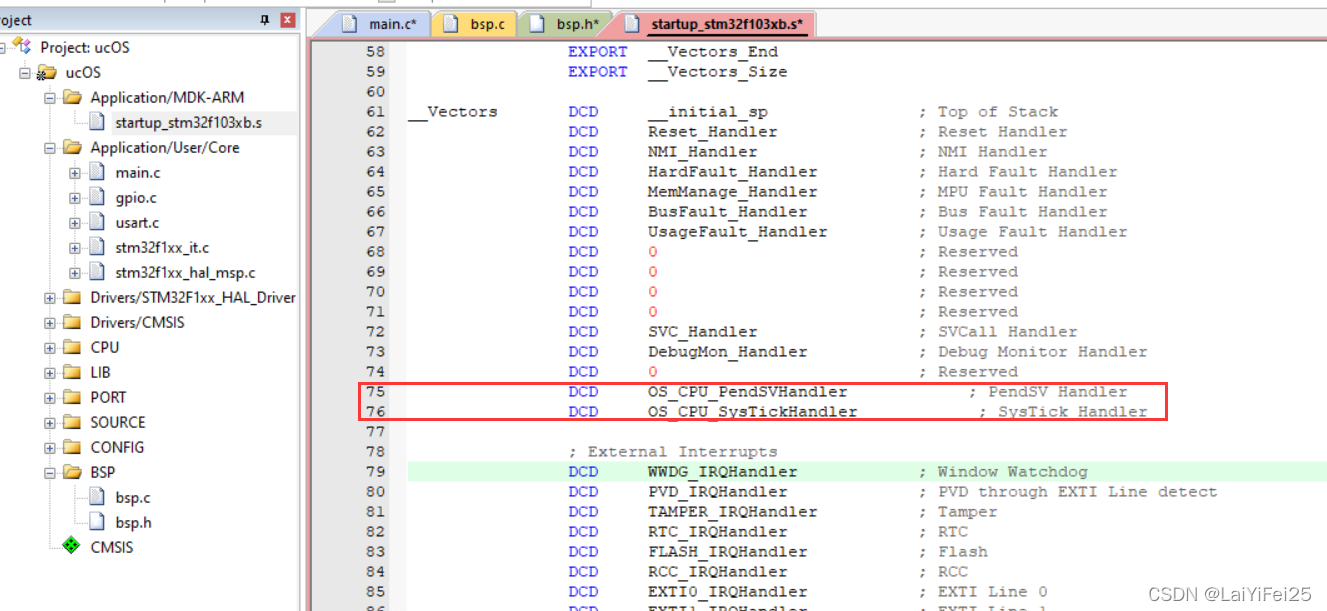1327x611 pixels.
Task: Click the ucOS target folder icon
Action: point(47,72)
